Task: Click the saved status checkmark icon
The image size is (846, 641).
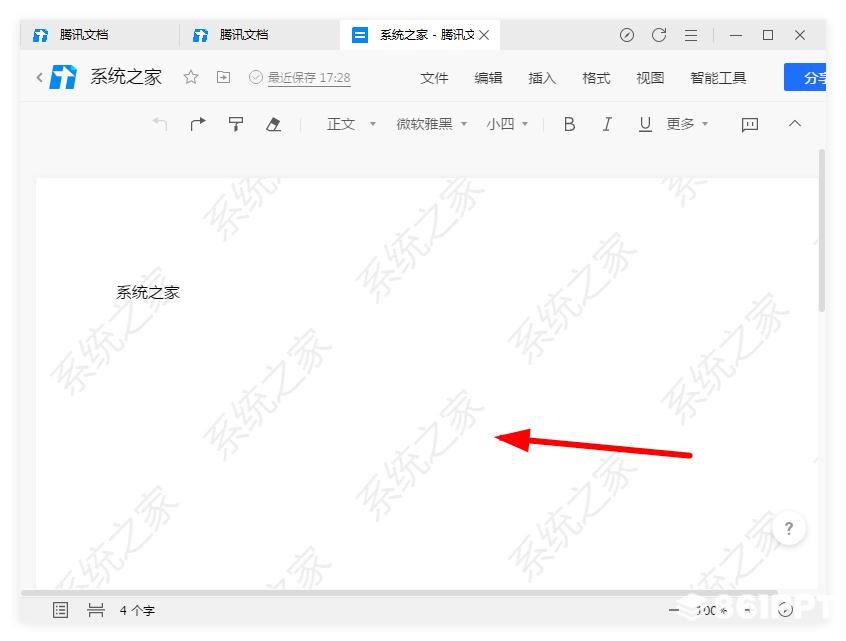Action: pyautogui.click(x=256, y=77)
